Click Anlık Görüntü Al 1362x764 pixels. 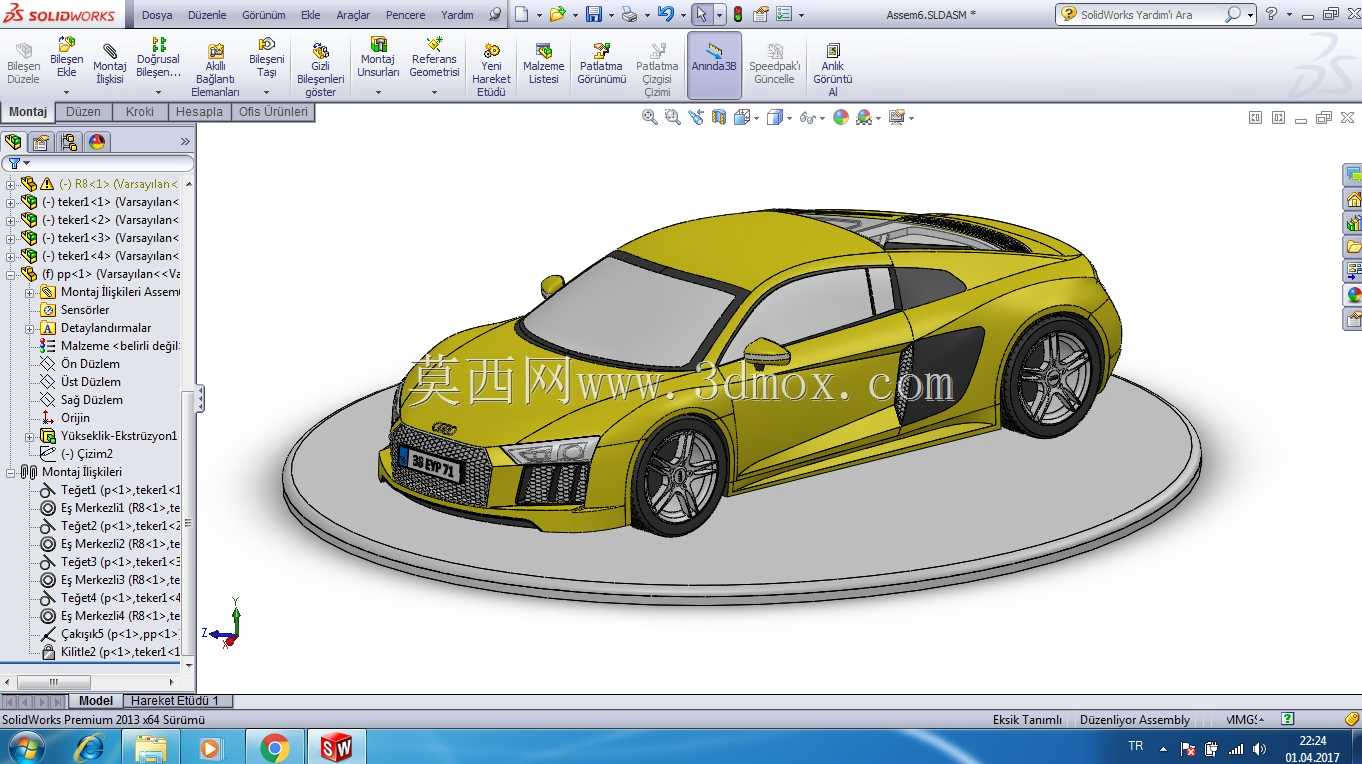click(x=833, y=70)
